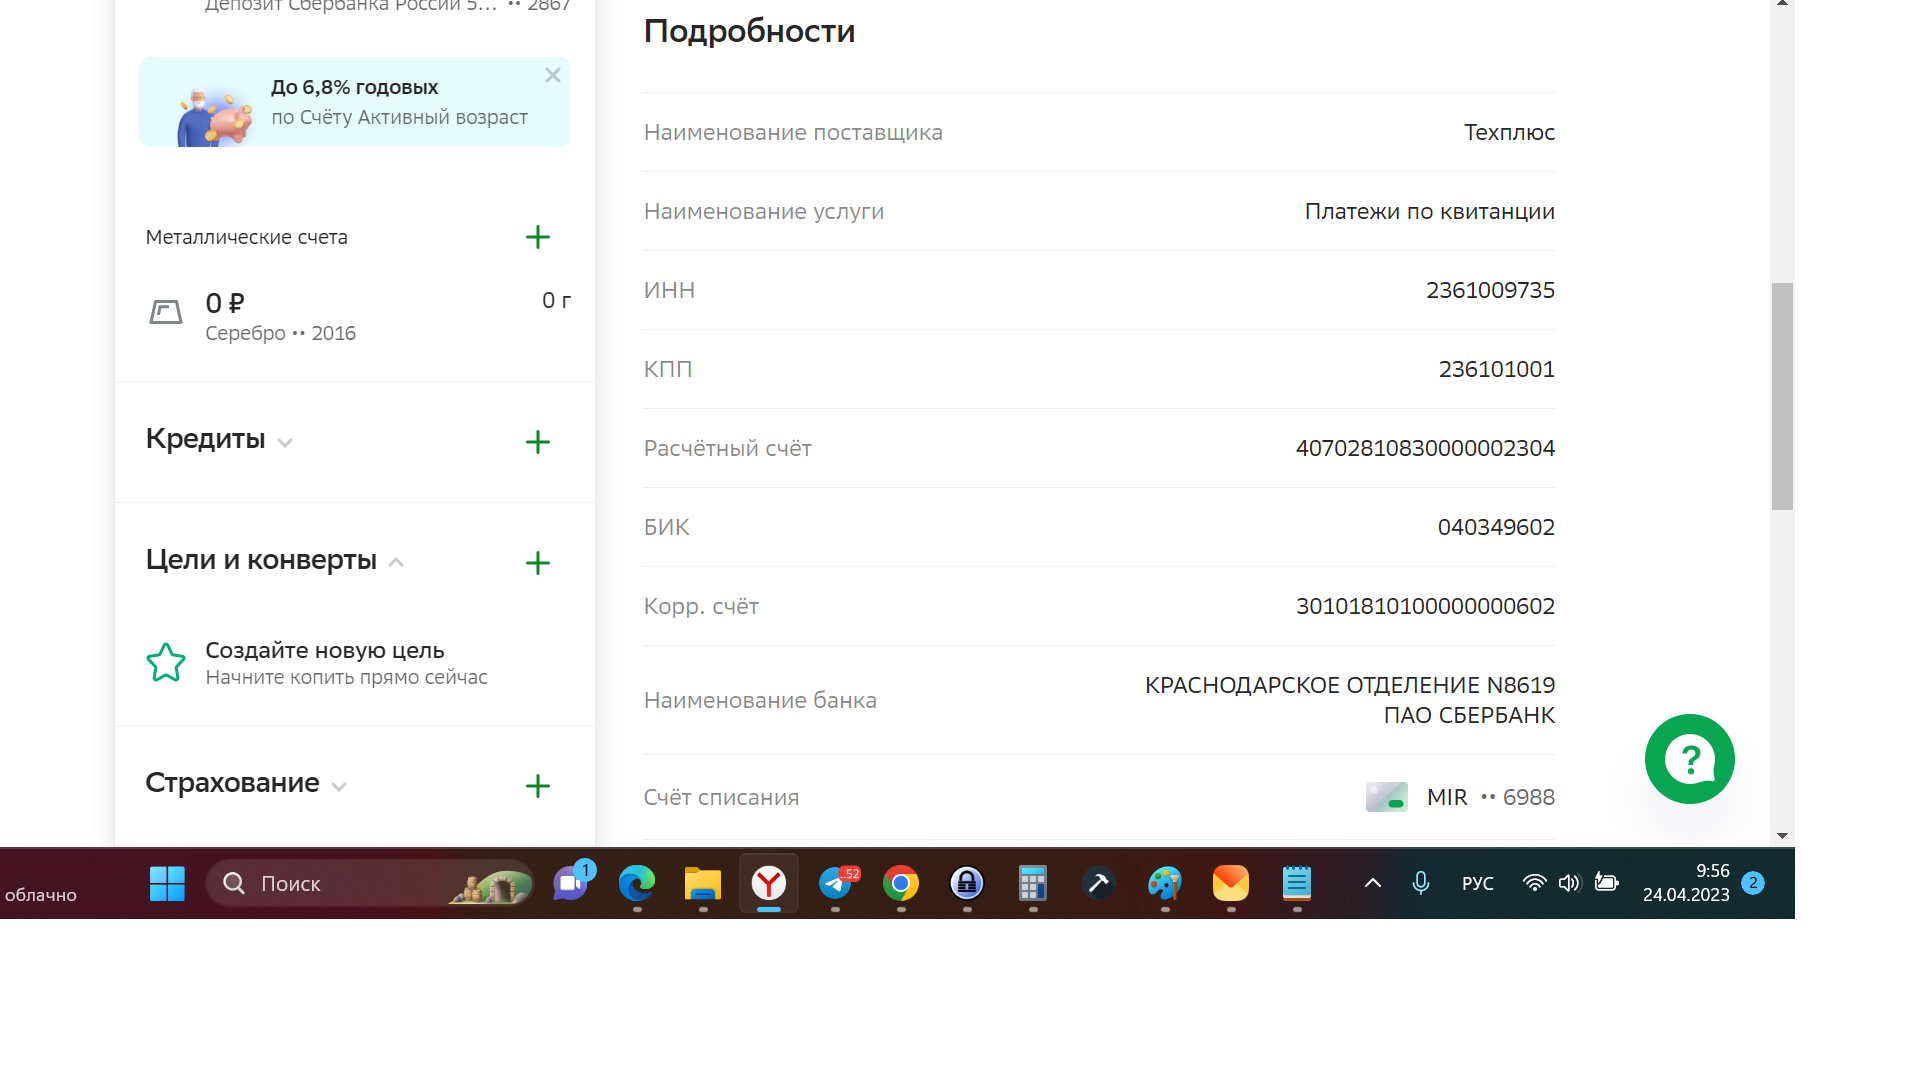This screenshot has height=1080, width=1920.
Task: Show hidden tray icons chevron
Action: point(1373,884)
